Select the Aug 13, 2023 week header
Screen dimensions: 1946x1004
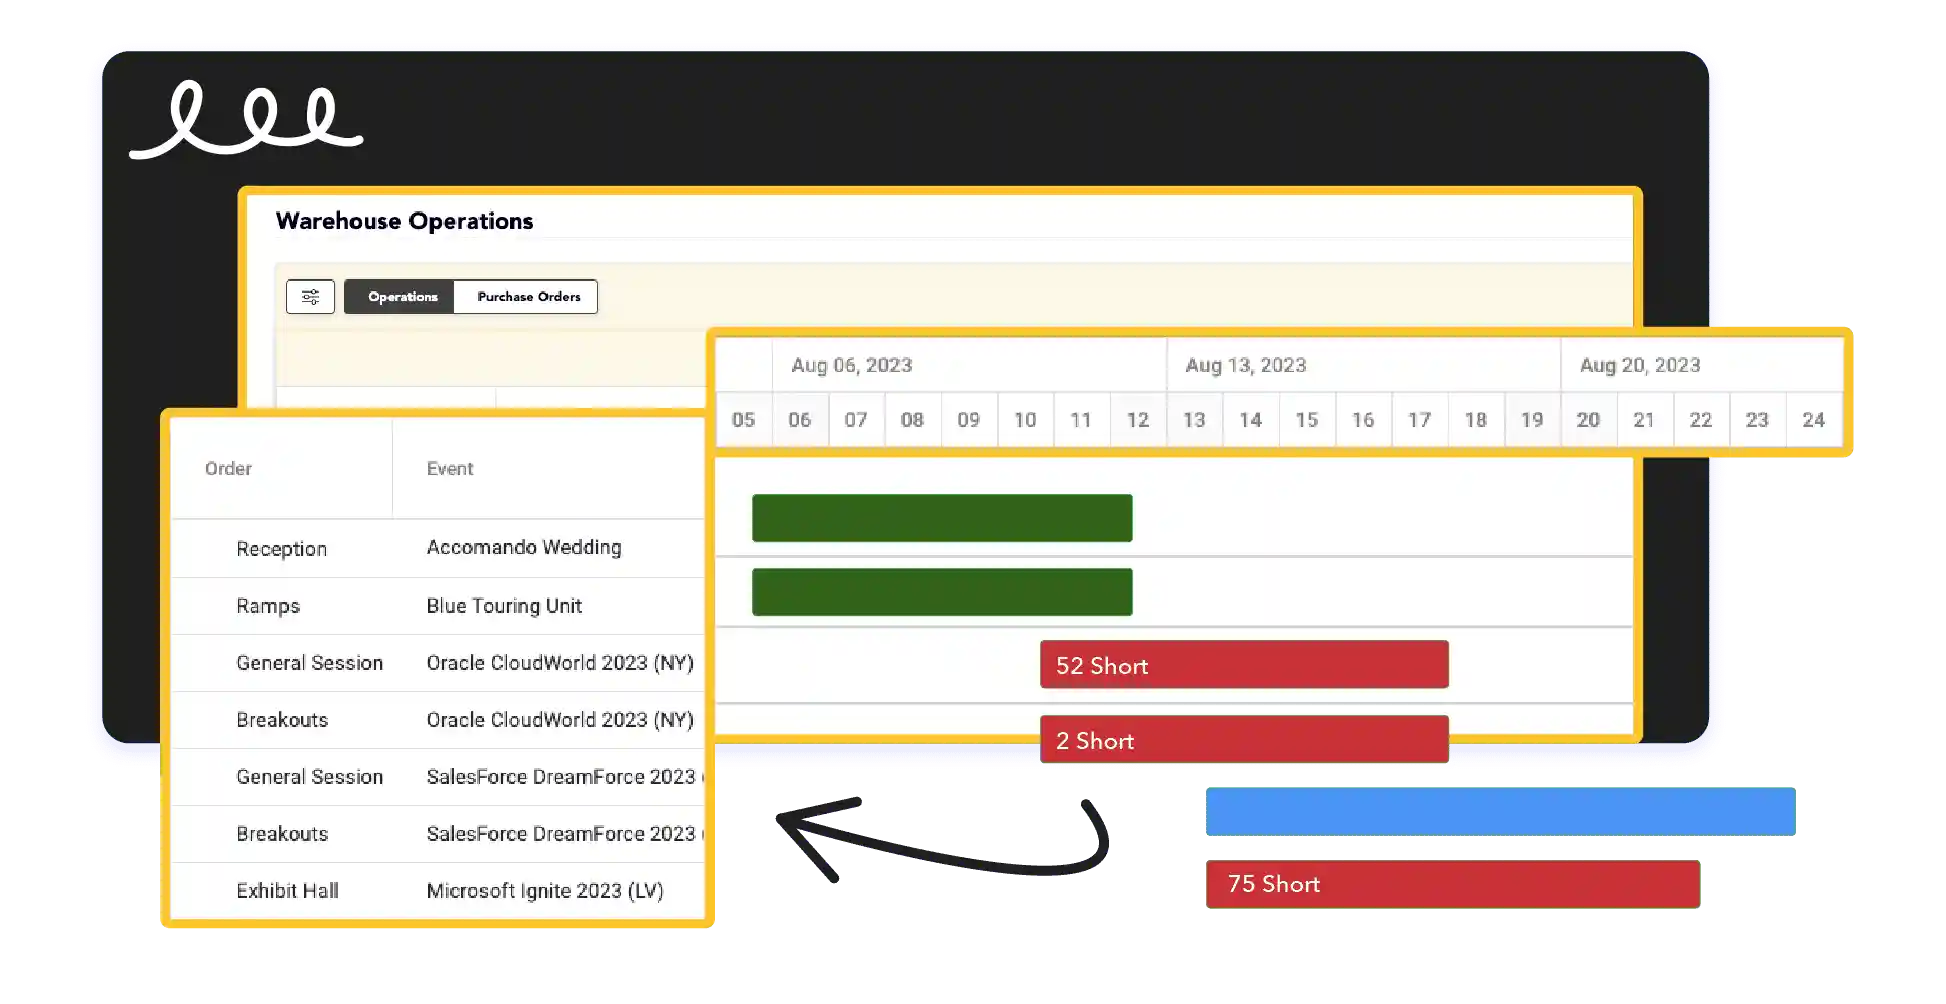pyautogui.click(x=1245, y=365)
